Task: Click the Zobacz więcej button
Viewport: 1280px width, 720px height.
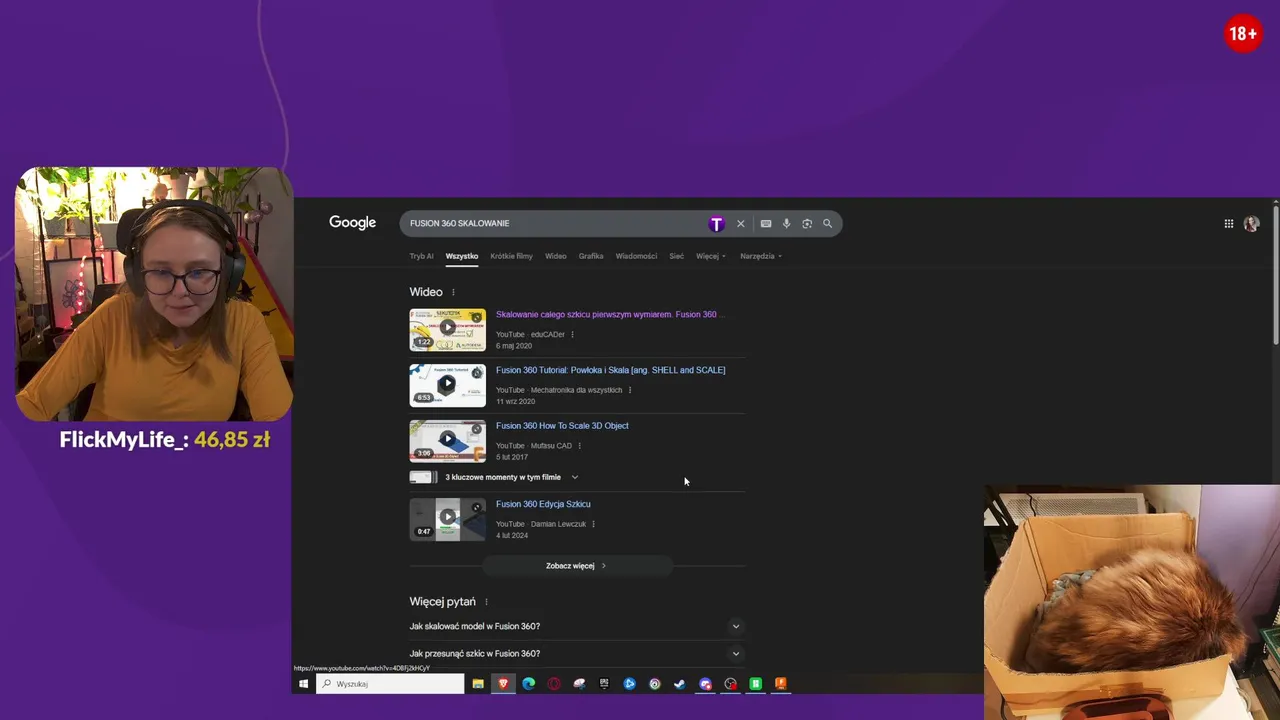Action: coord(577,566)
